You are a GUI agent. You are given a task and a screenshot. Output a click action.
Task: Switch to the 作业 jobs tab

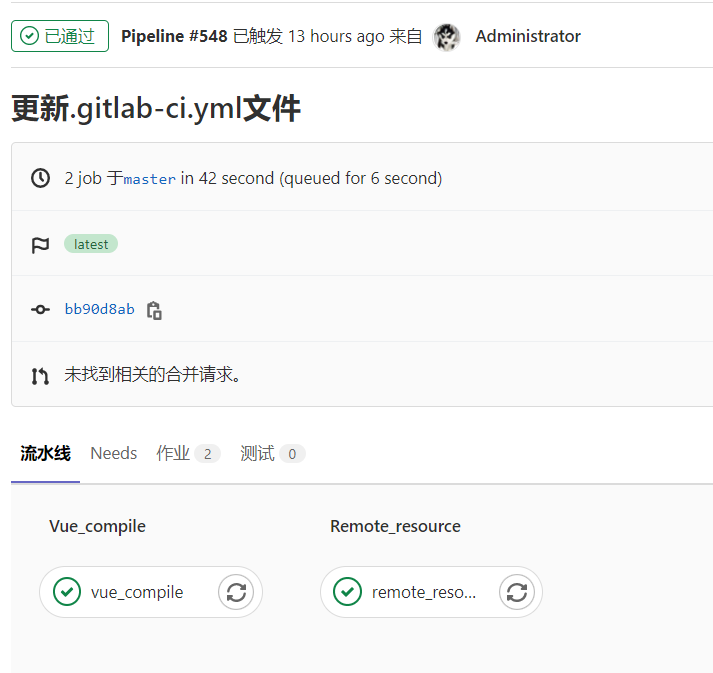click(188, 453)
